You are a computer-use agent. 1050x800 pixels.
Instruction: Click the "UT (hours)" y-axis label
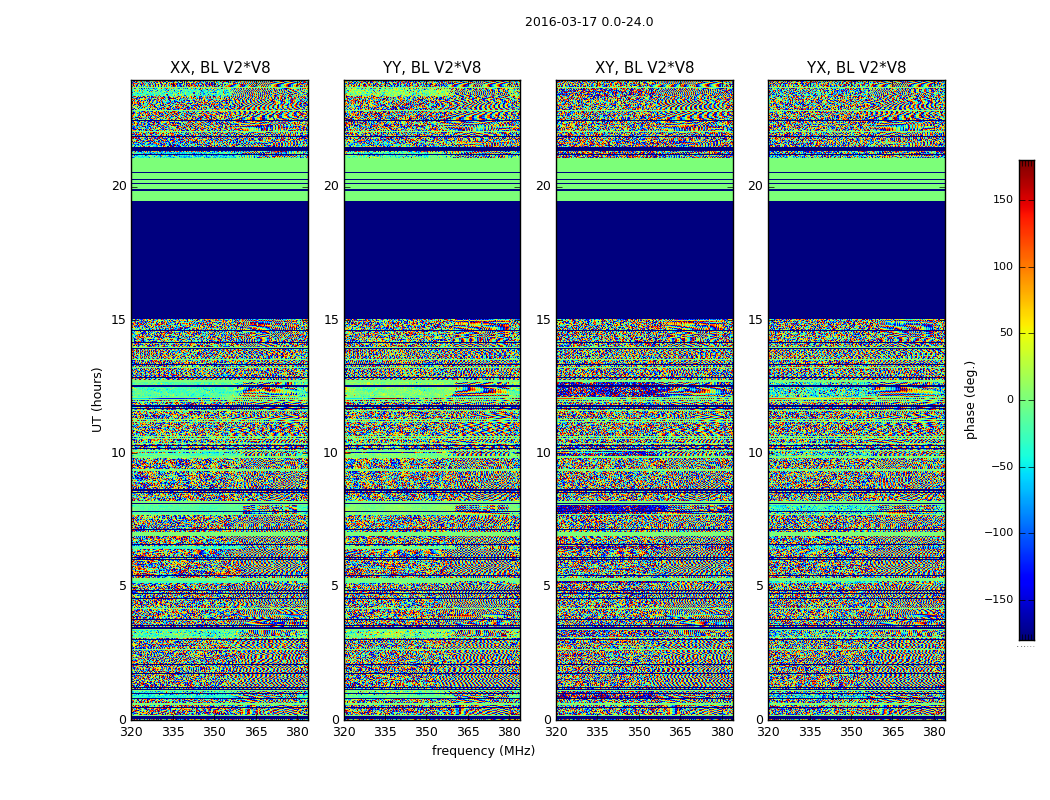tap(97, 400)
